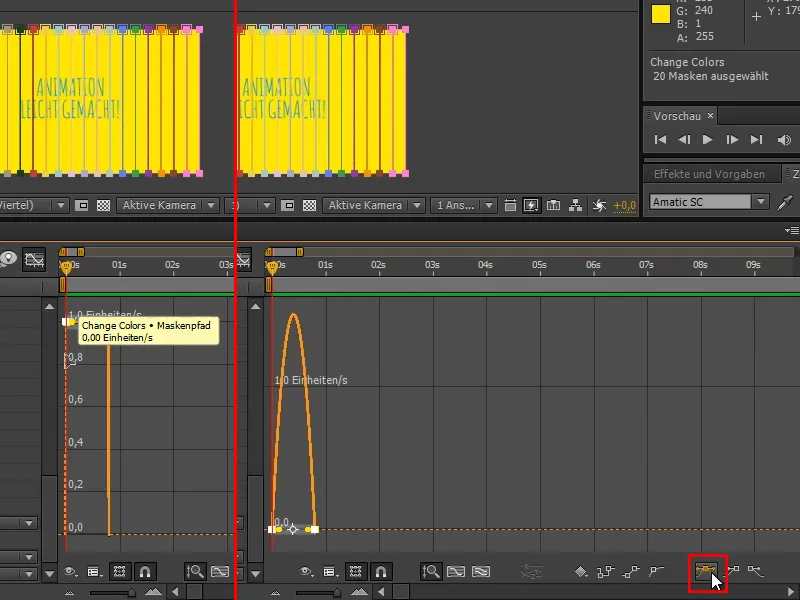Toggle Snap magnet in right graph editor
Screen dimensions: 800x600
[x=381, y=571]
